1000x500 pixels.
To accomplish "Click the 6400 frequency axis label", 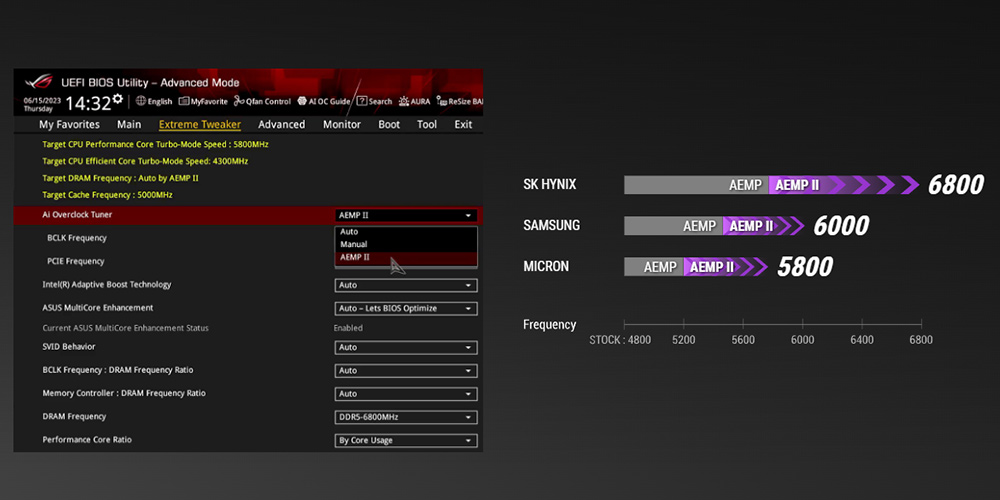I will pos(862,340).
